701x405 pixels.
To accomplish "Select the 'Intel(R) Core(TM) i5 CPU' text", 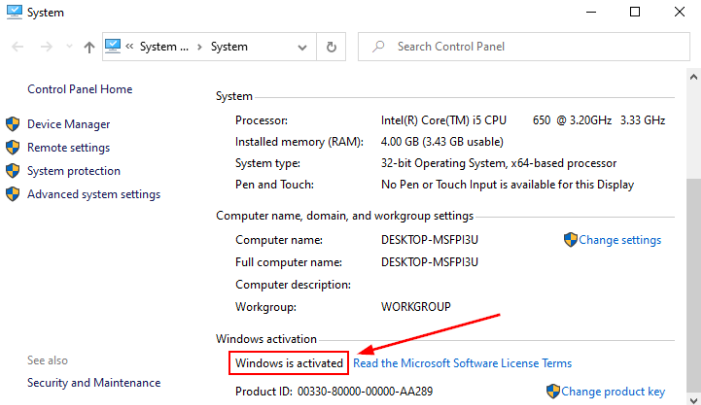I will [443, 120].
